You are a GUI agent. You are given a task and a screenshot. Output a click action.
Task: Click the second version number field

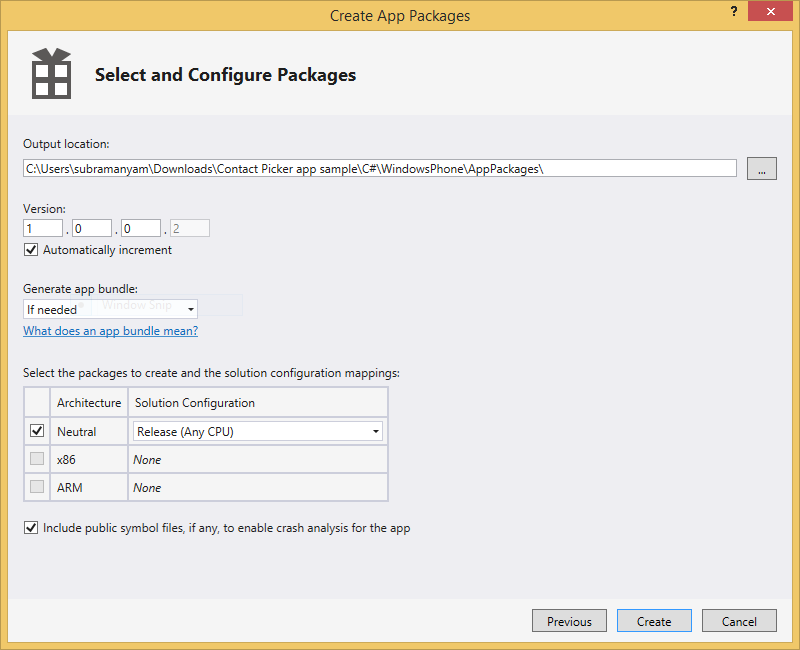click(91, 228)
